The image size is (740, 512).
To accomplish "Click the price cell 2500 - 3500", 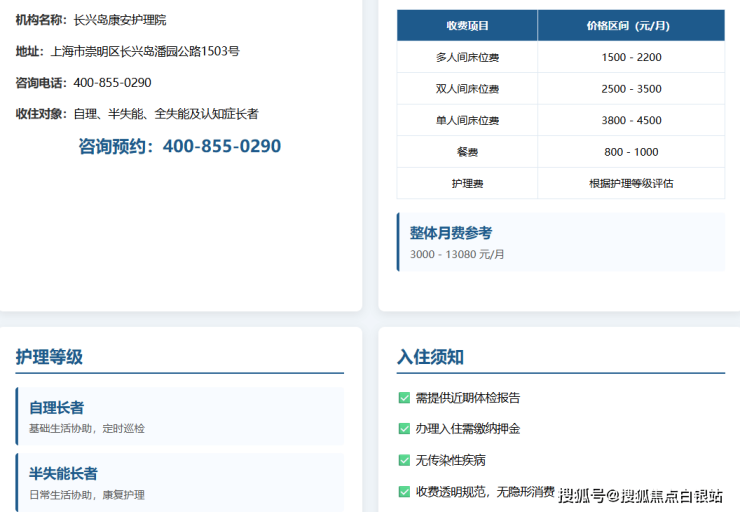I will (x=631, y=89).
